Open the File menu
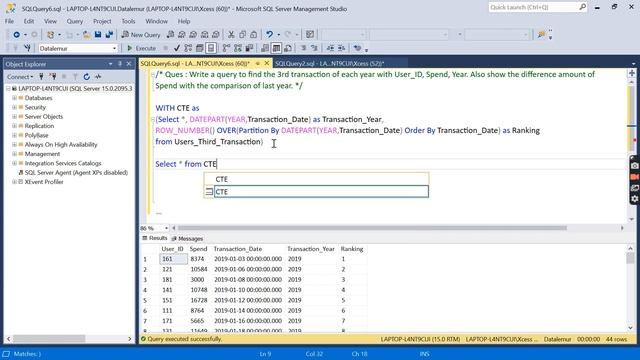The width and height of the screenshot is (640, 360). (9, 21)
